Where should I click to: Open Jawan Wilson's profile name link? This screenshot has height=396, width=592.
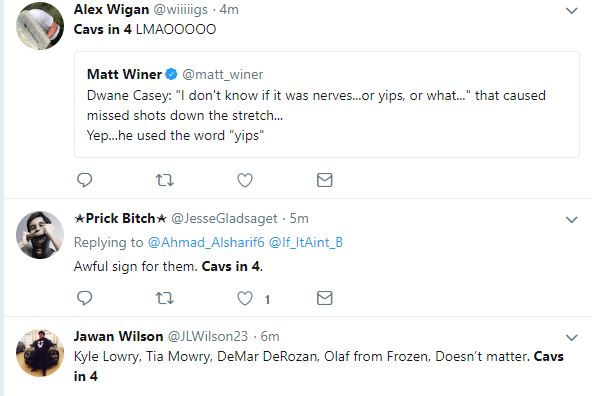tap(118, 336)
